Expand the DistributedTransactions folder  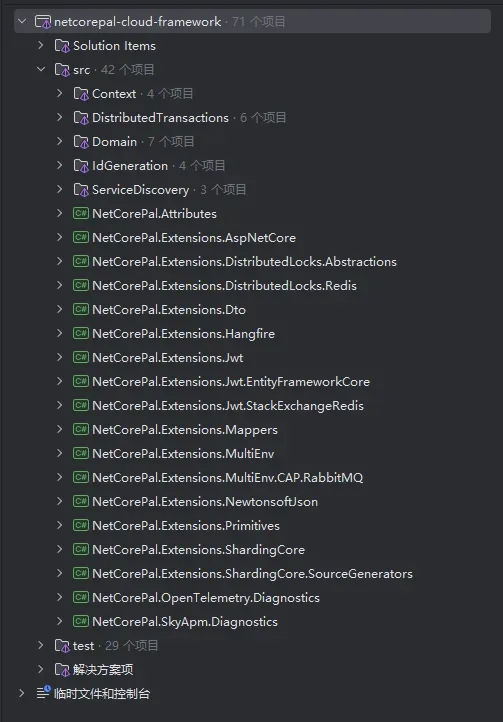point(59,117)
